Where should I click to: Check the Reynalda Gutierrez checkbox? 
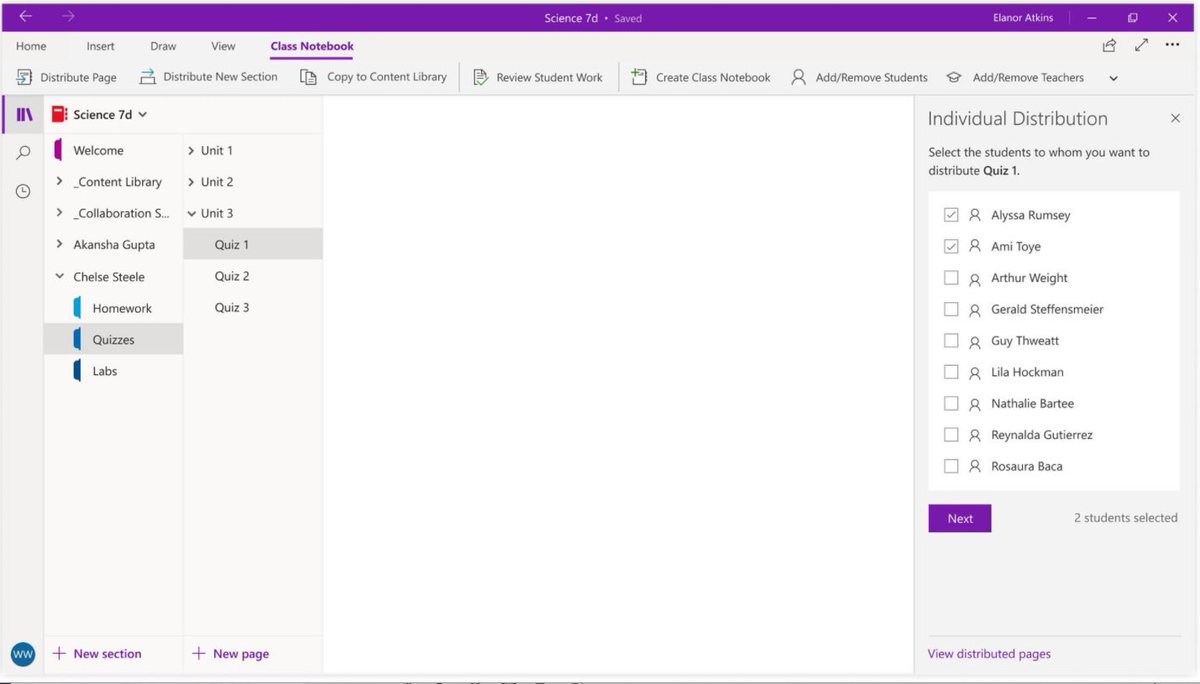pos(951,435)
